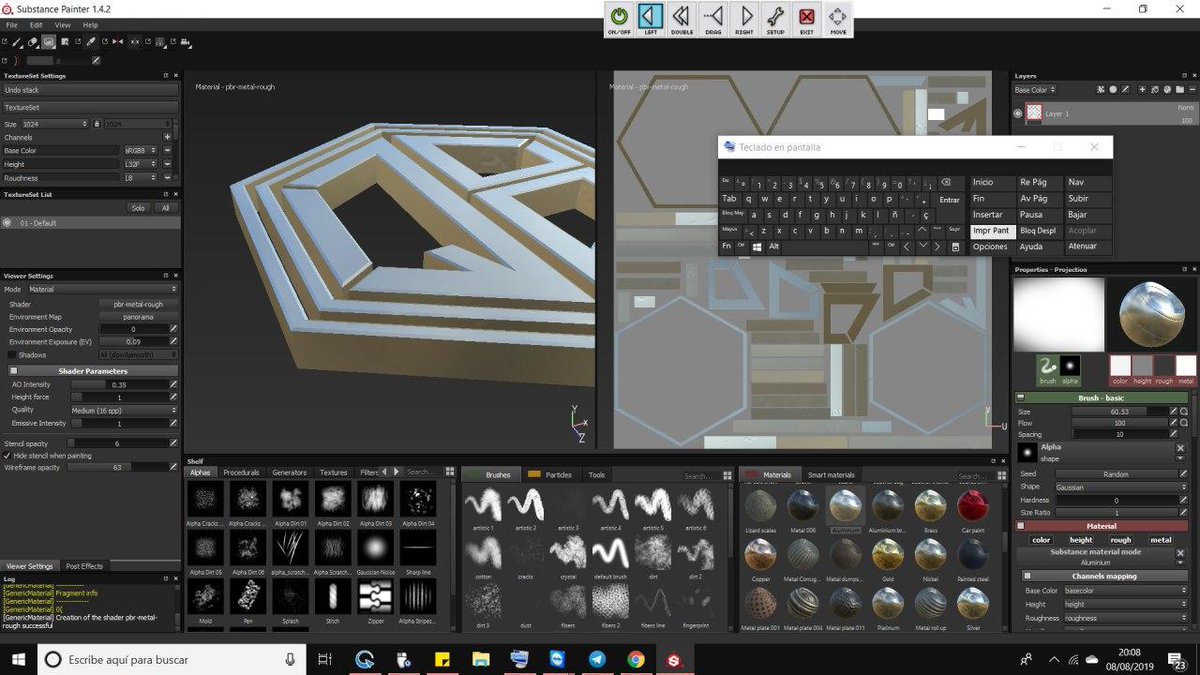Screen dimensions: 1200x675
Task: Click the MOVE overlay button
Action: click(x=838, y=19)
